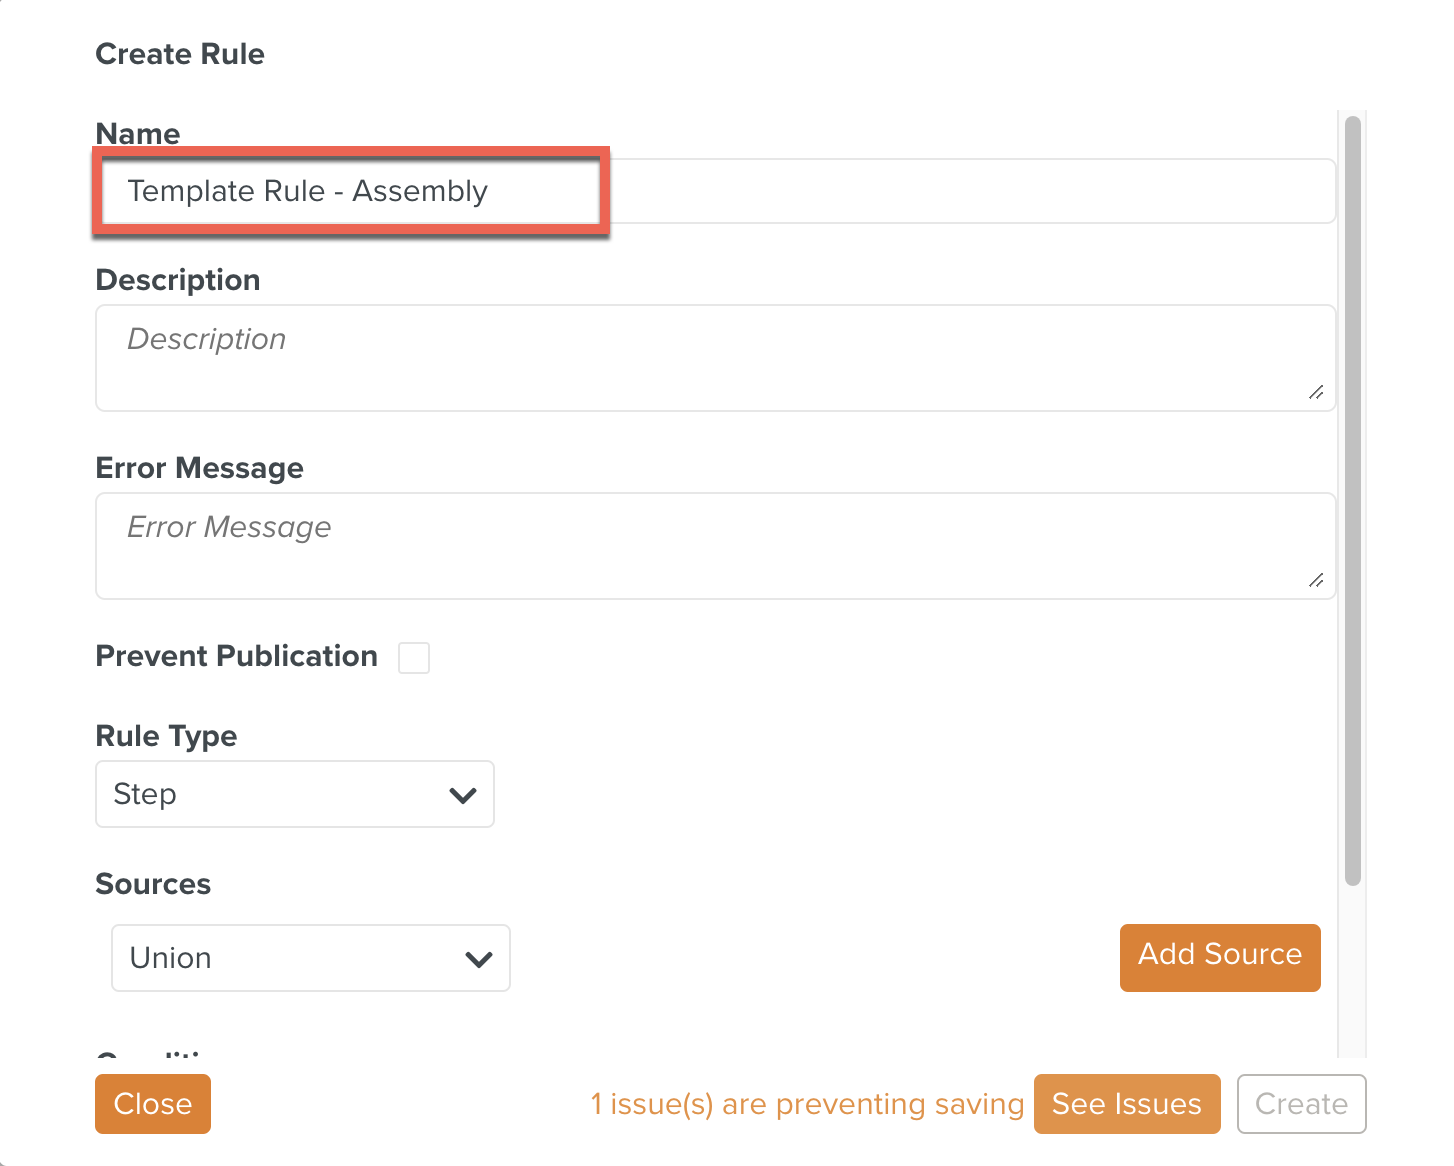Click the Rule Type label
The height and width of the screenshot is (1166, 1454).
[x=166, y=736]
